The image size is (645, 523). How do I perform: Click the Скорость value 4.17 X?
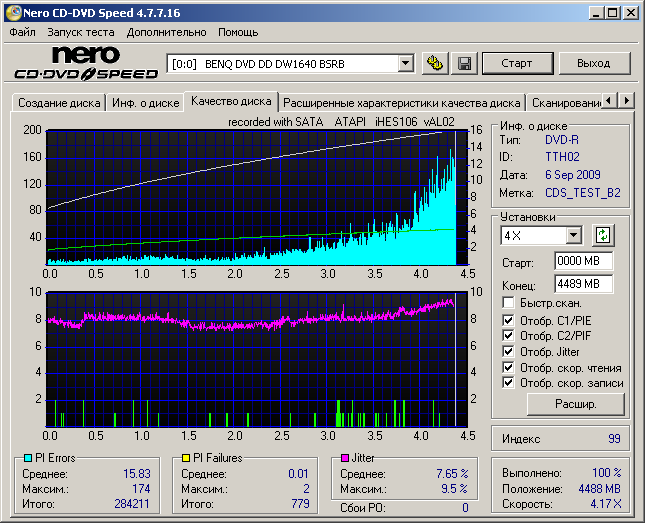(606, 504)
